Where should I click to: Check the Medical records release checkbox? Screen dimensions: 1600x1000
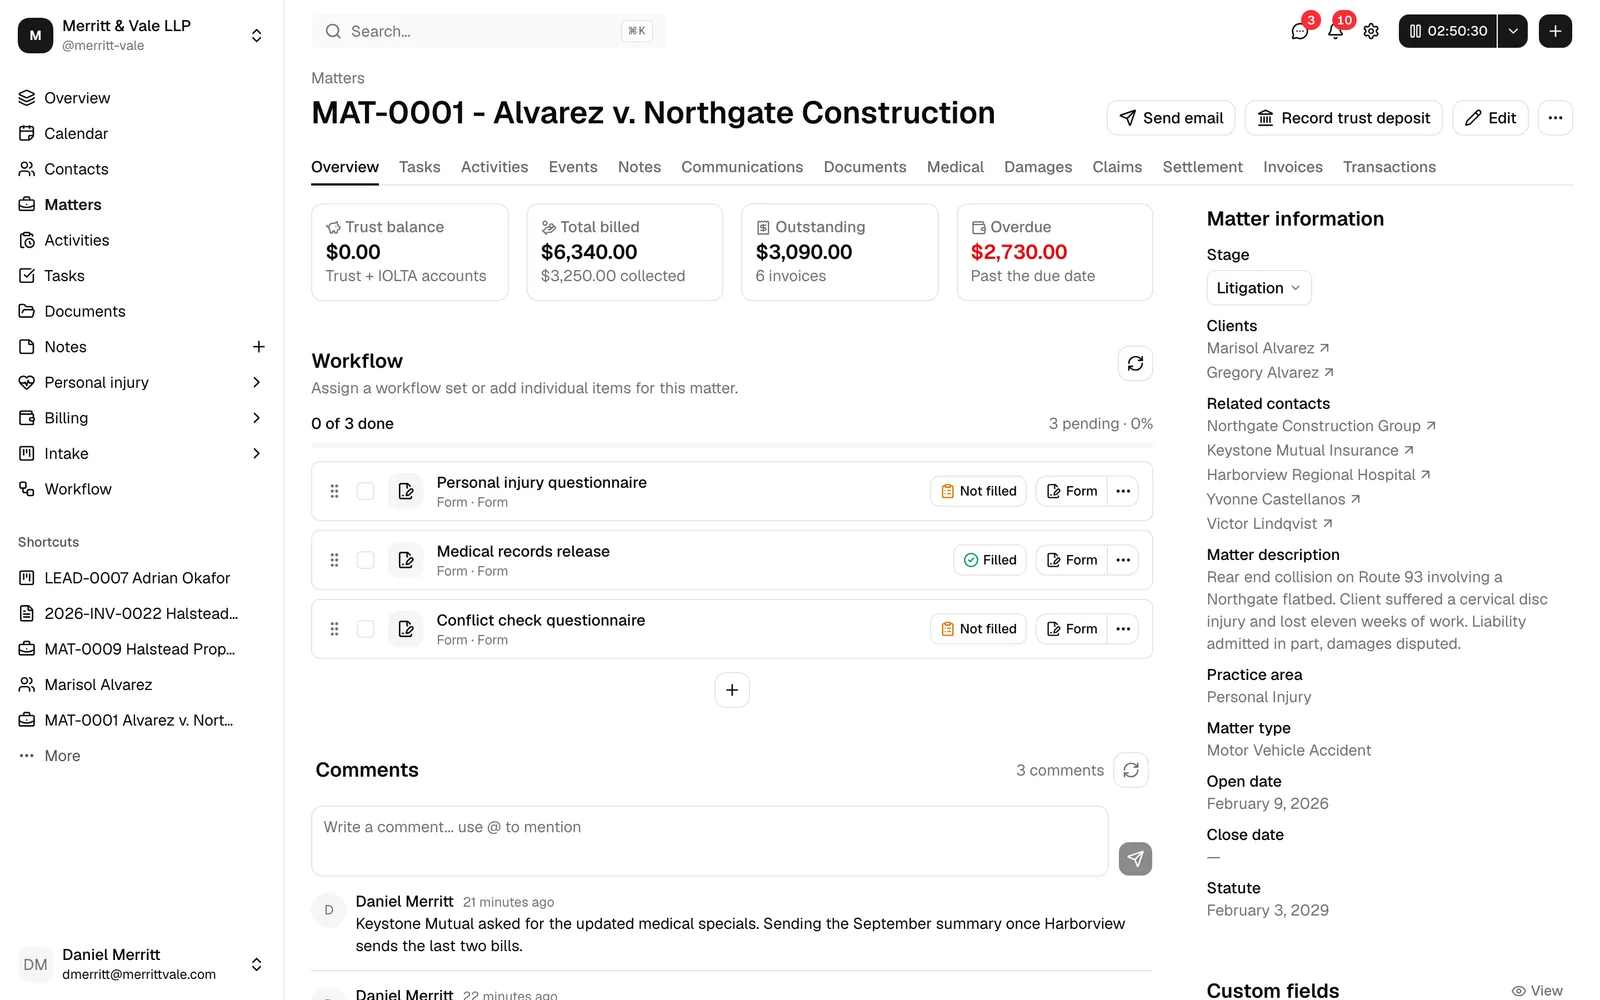pos(366,560)
